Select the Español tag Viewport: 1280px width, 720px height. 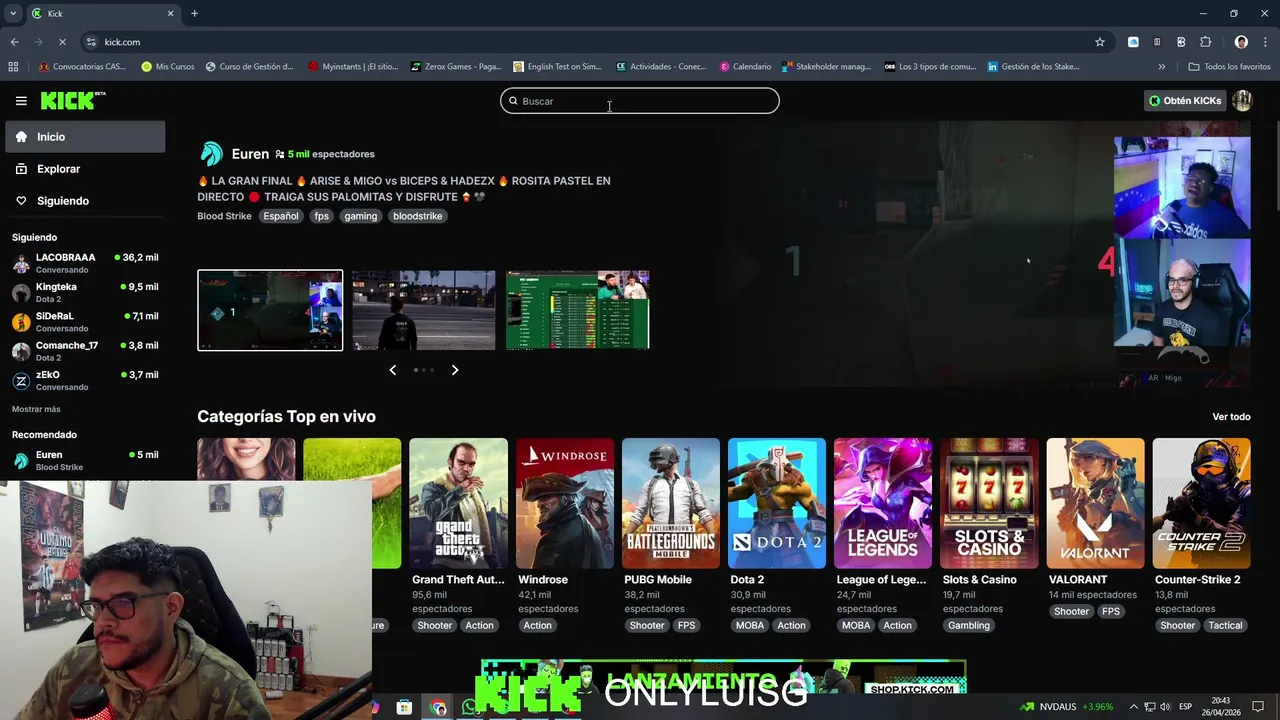tap(281, 216)
